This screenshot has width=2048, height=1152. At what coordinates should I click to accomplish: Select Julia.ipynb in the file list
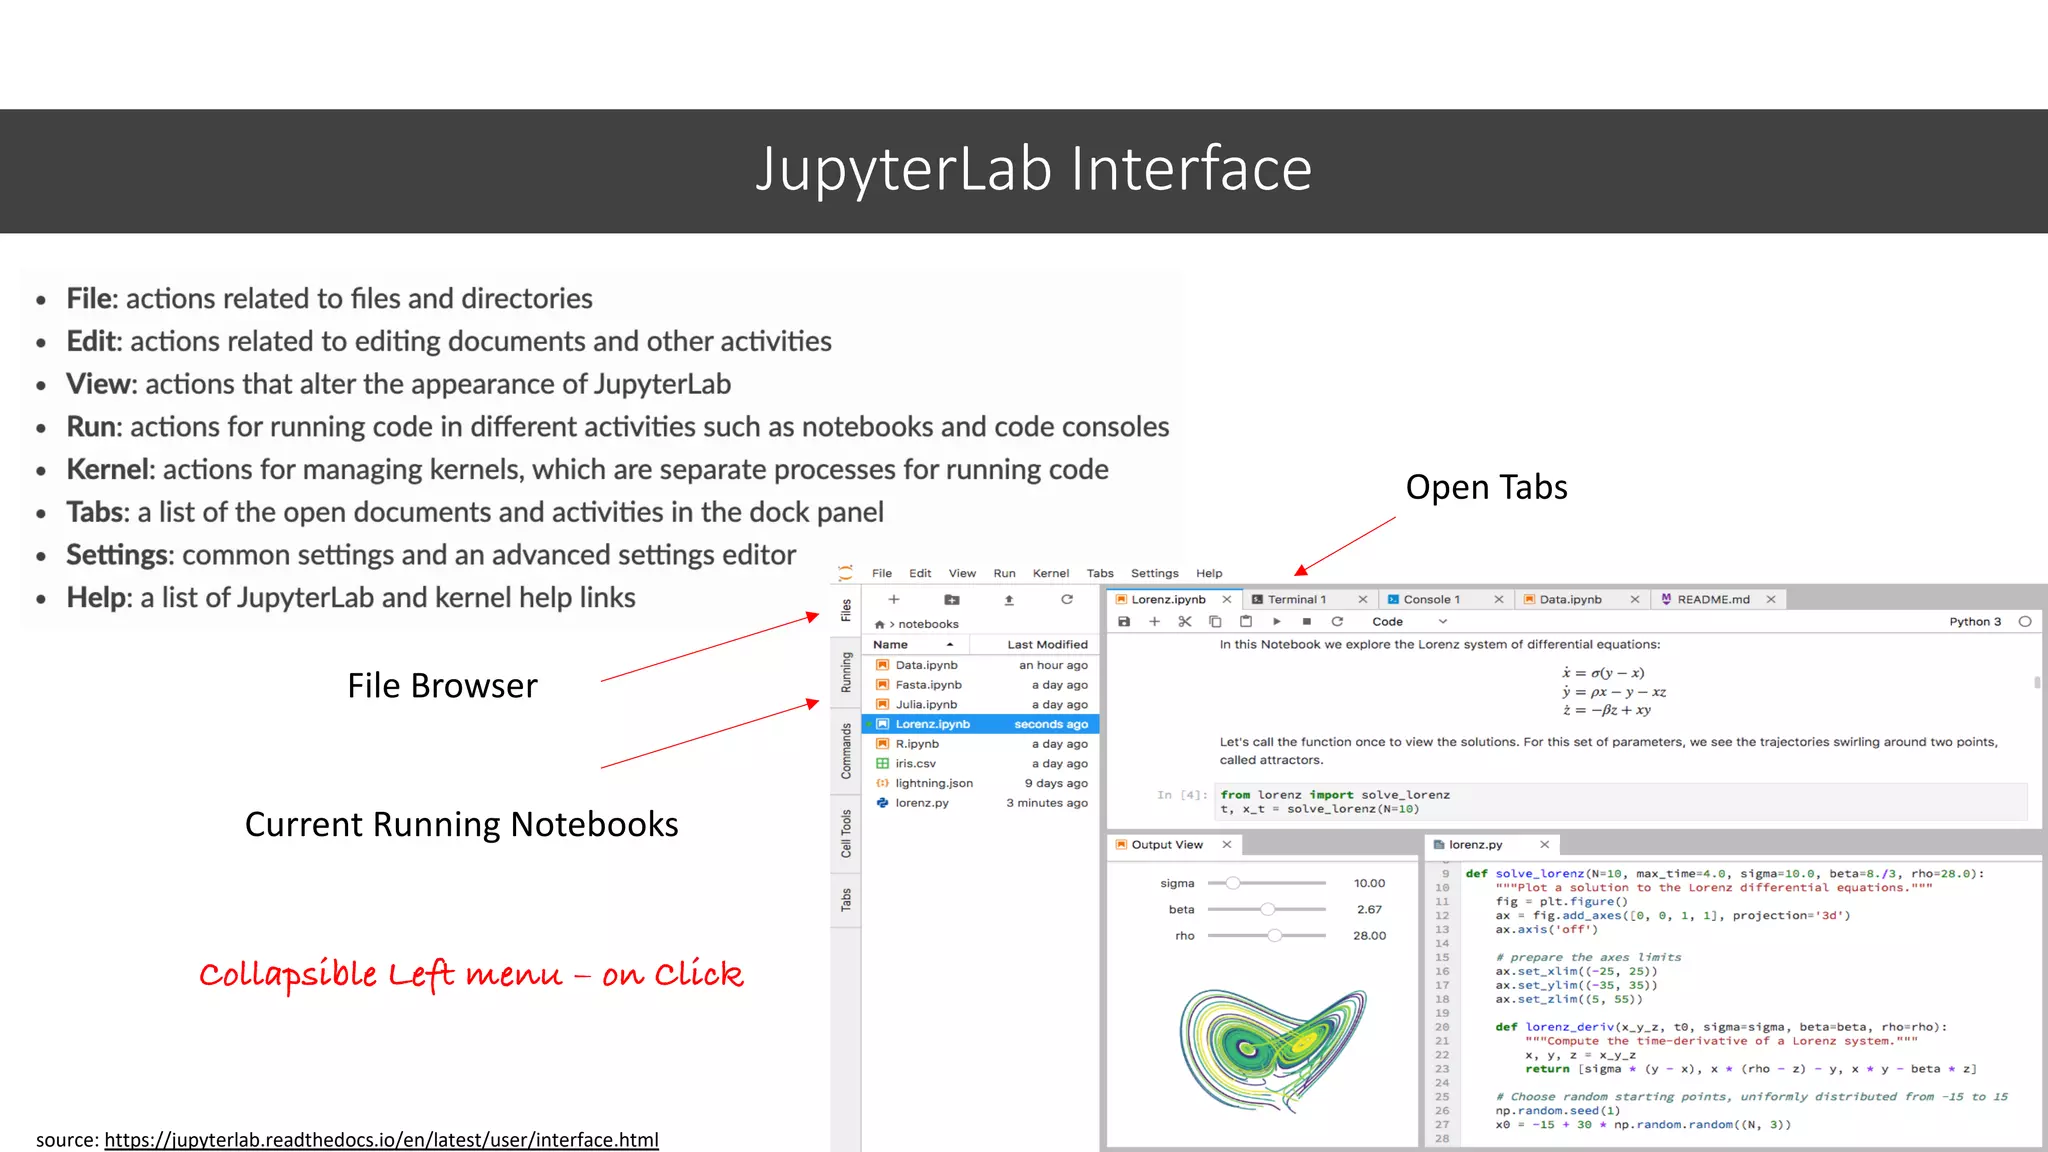(x=981, y=704)
